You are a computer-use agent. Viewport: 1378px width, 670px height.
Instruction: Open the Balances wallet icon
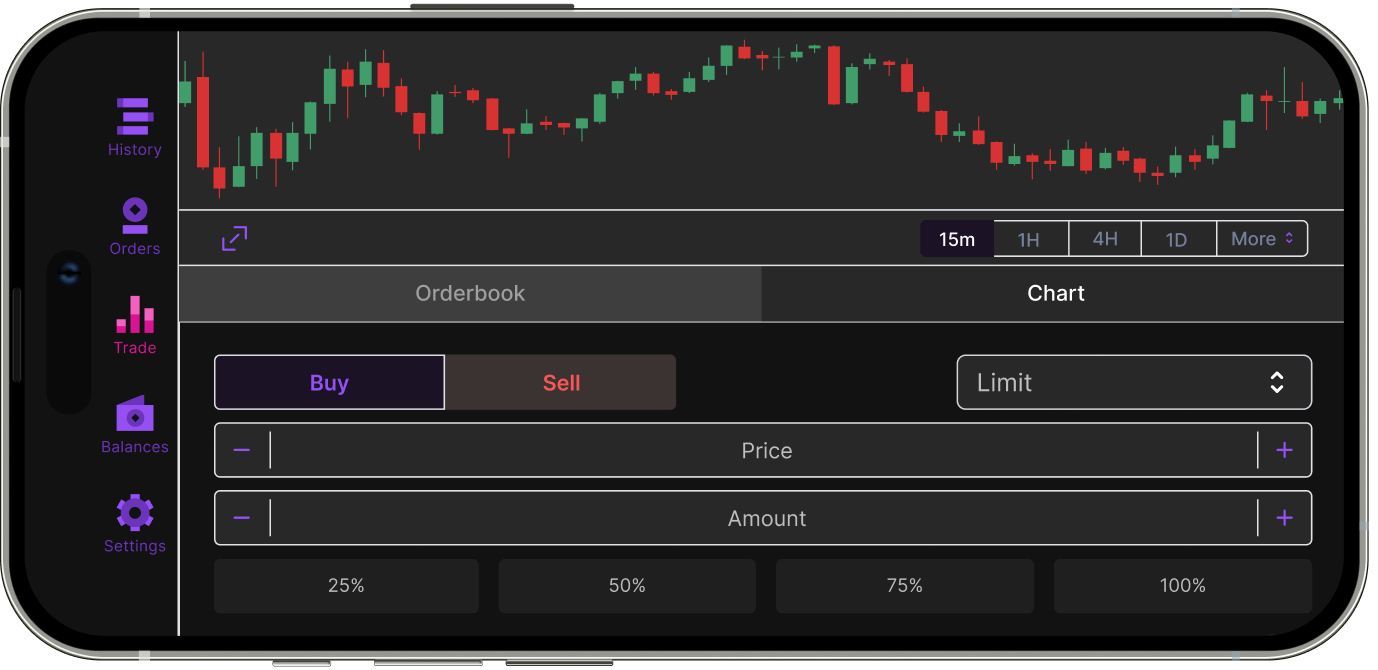click(134, 413)
